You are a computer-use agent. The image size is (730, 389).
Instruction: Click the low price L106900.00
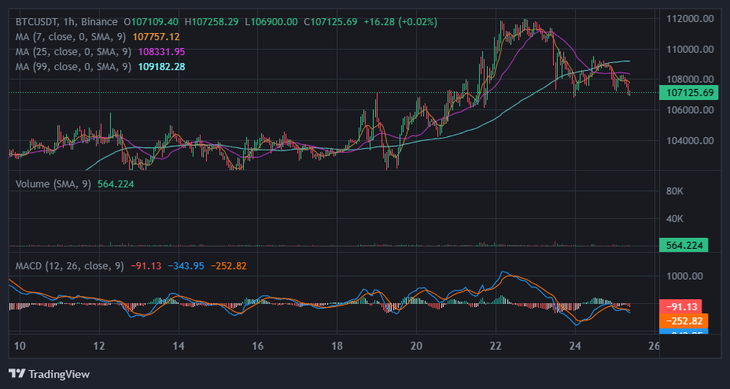coord(271,22)
